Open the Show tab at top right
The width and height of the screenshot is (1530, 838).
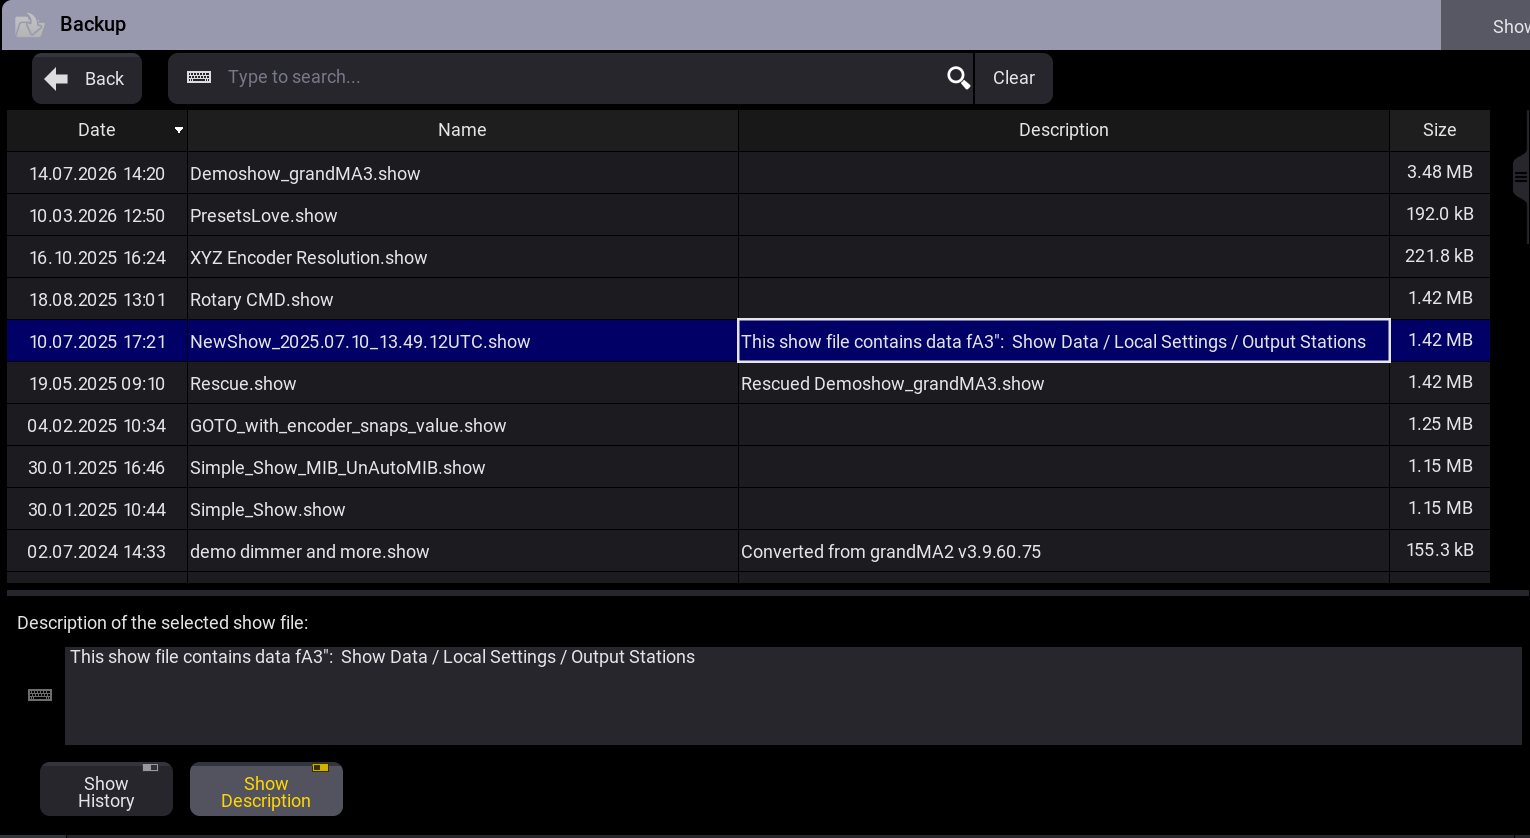point(1486,25)
